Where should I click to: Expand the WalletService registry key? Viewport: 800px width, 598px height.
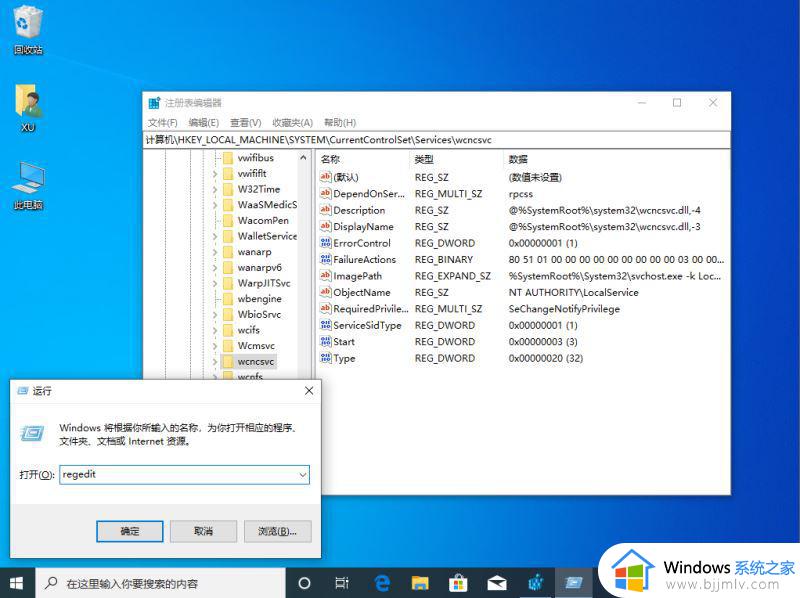click(x=215, y=237)
